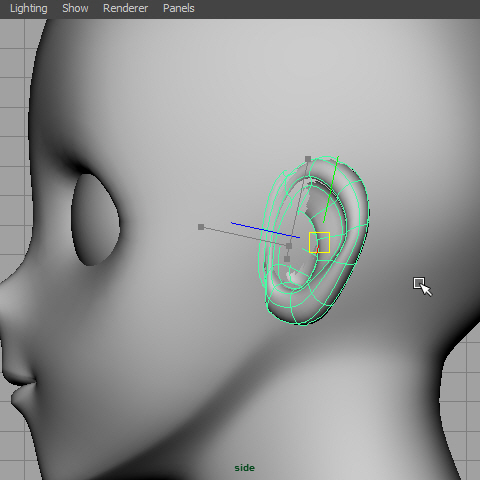Click the green axis line on the ear
Screen dimensions: 480x480
click(331, 189)
